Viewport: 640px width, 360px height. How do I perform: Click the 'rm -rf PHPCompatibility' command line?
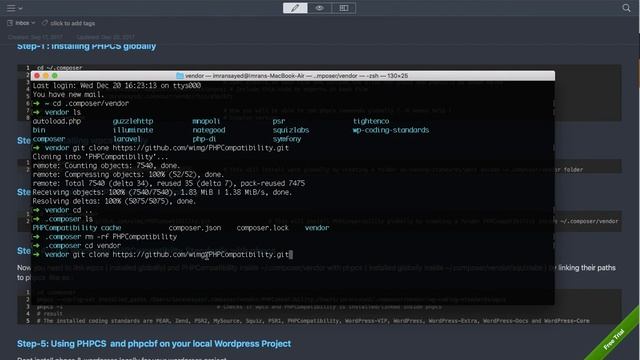pyautogui.click(x=105, y=237)
